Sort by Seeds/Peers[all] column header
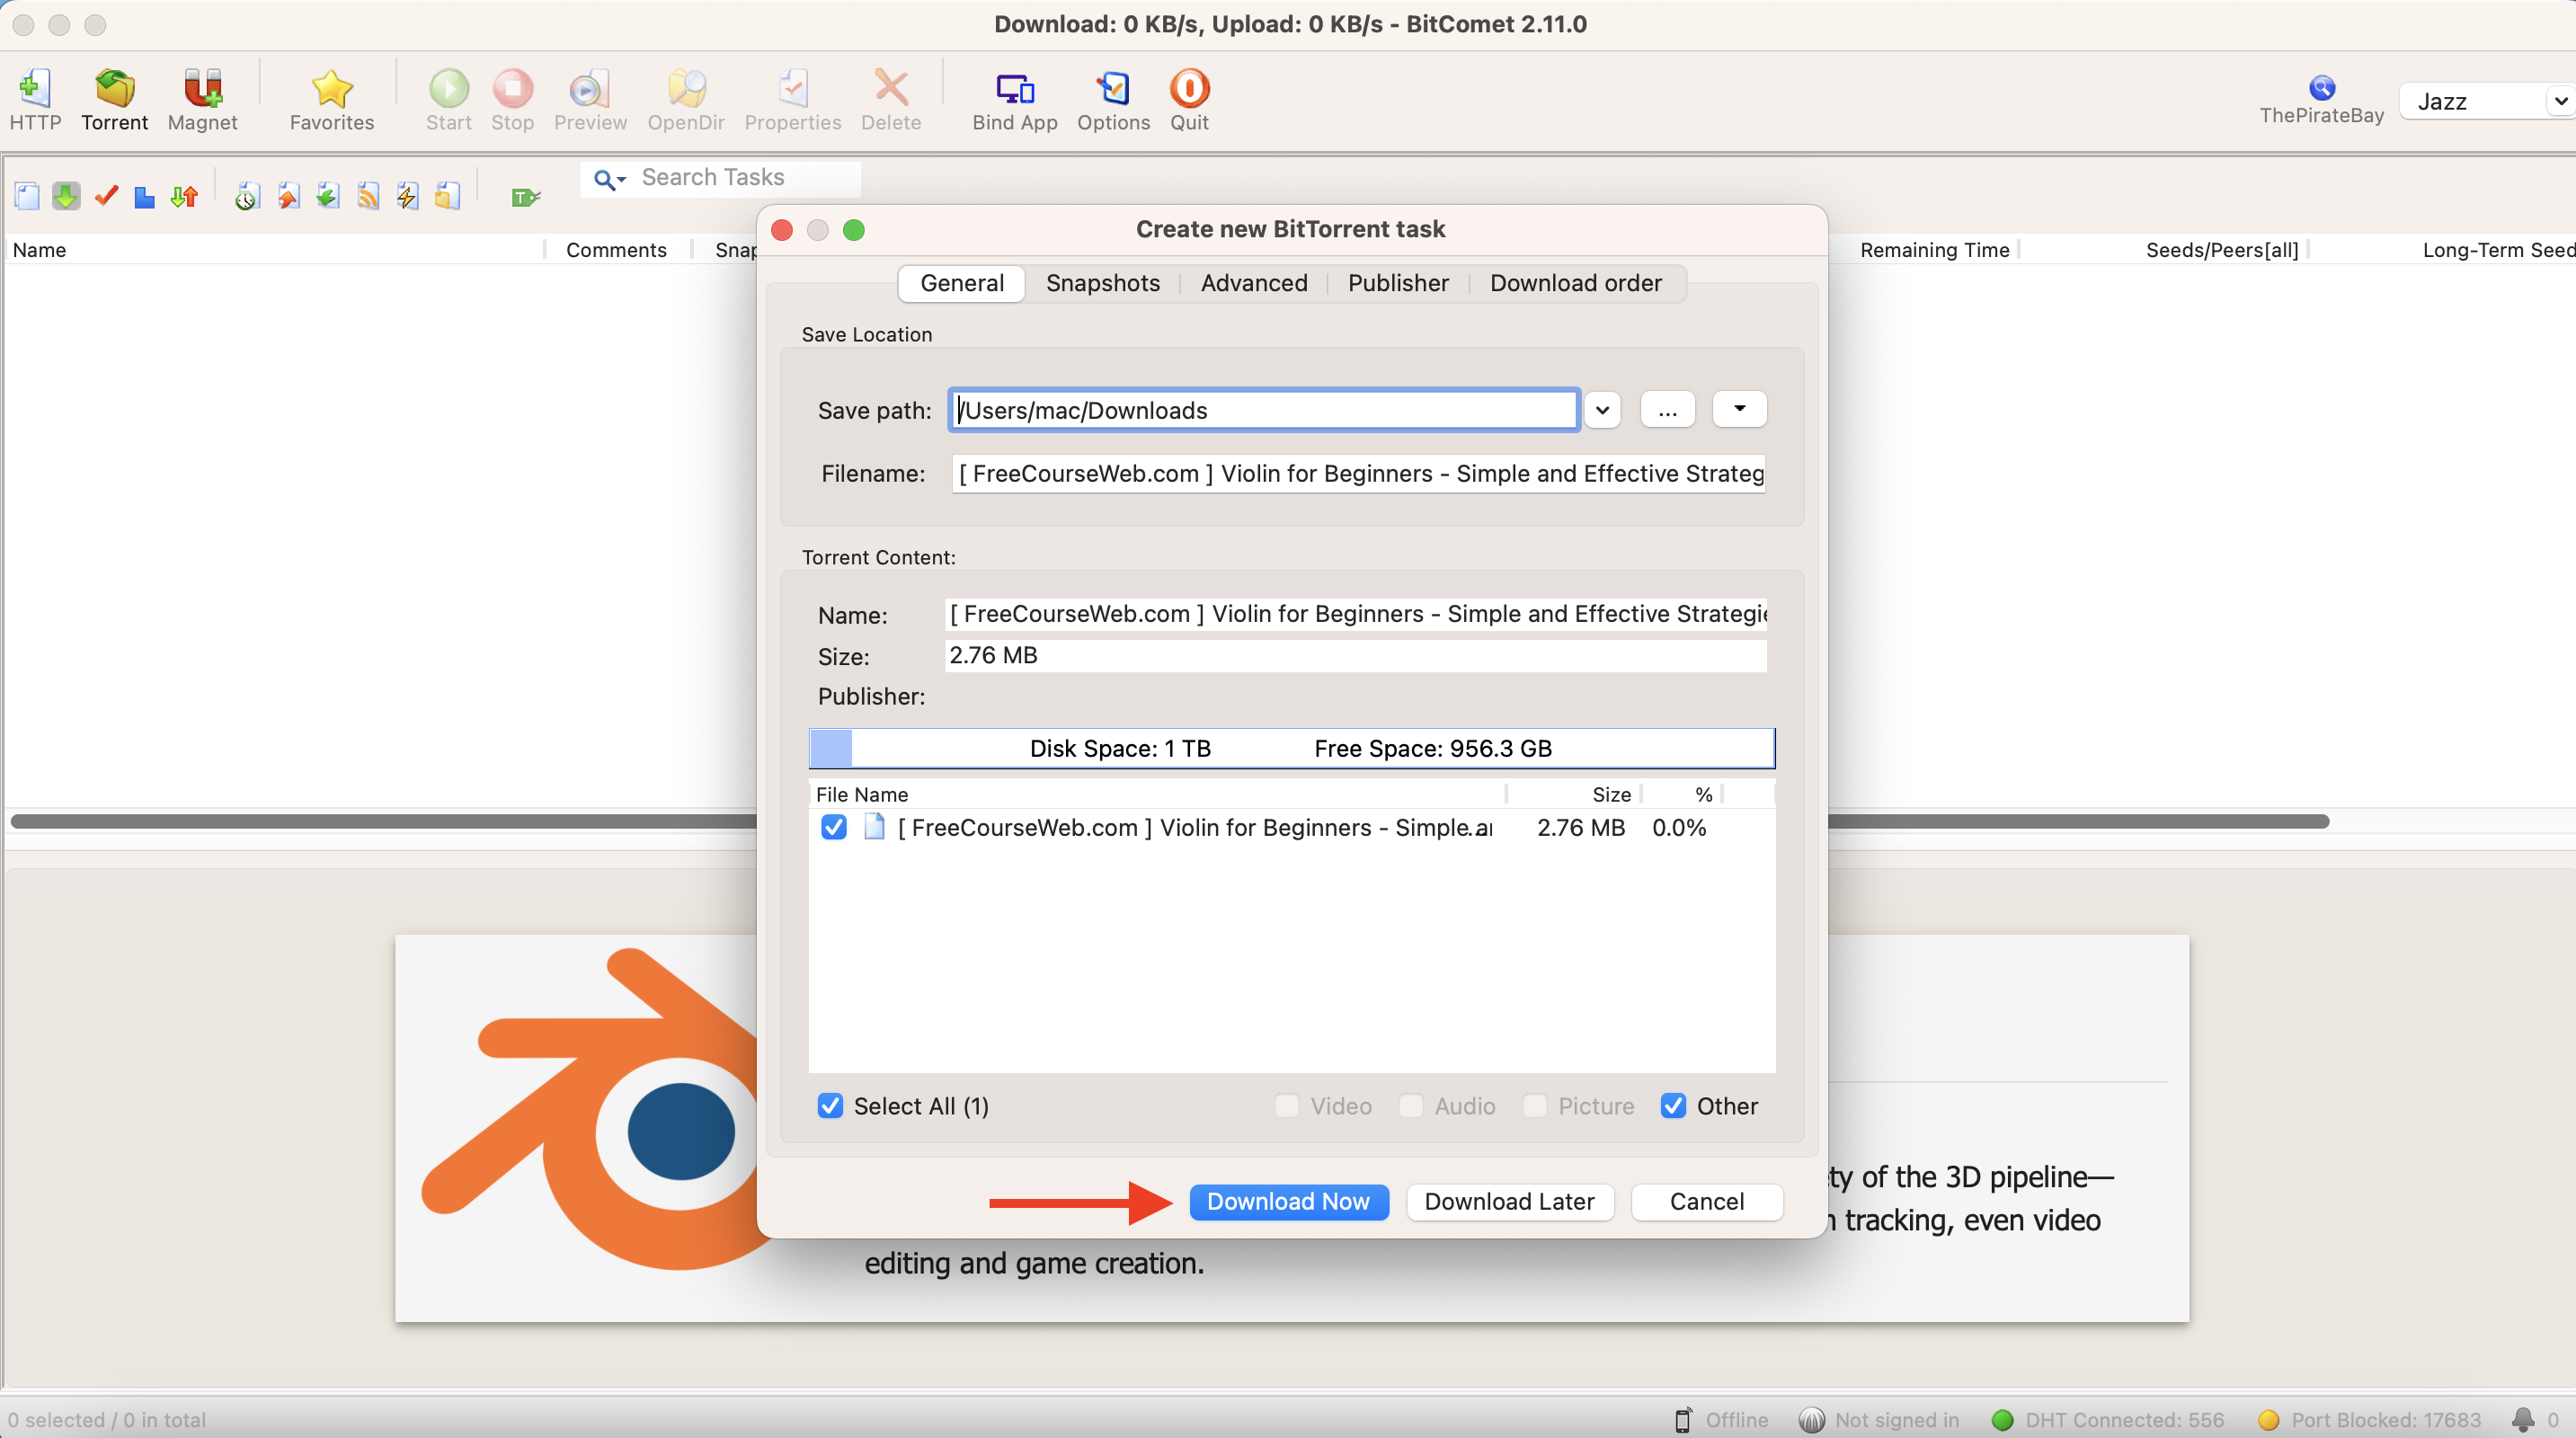This screenshot has height=1438, width=2576. pos(2221,250)
